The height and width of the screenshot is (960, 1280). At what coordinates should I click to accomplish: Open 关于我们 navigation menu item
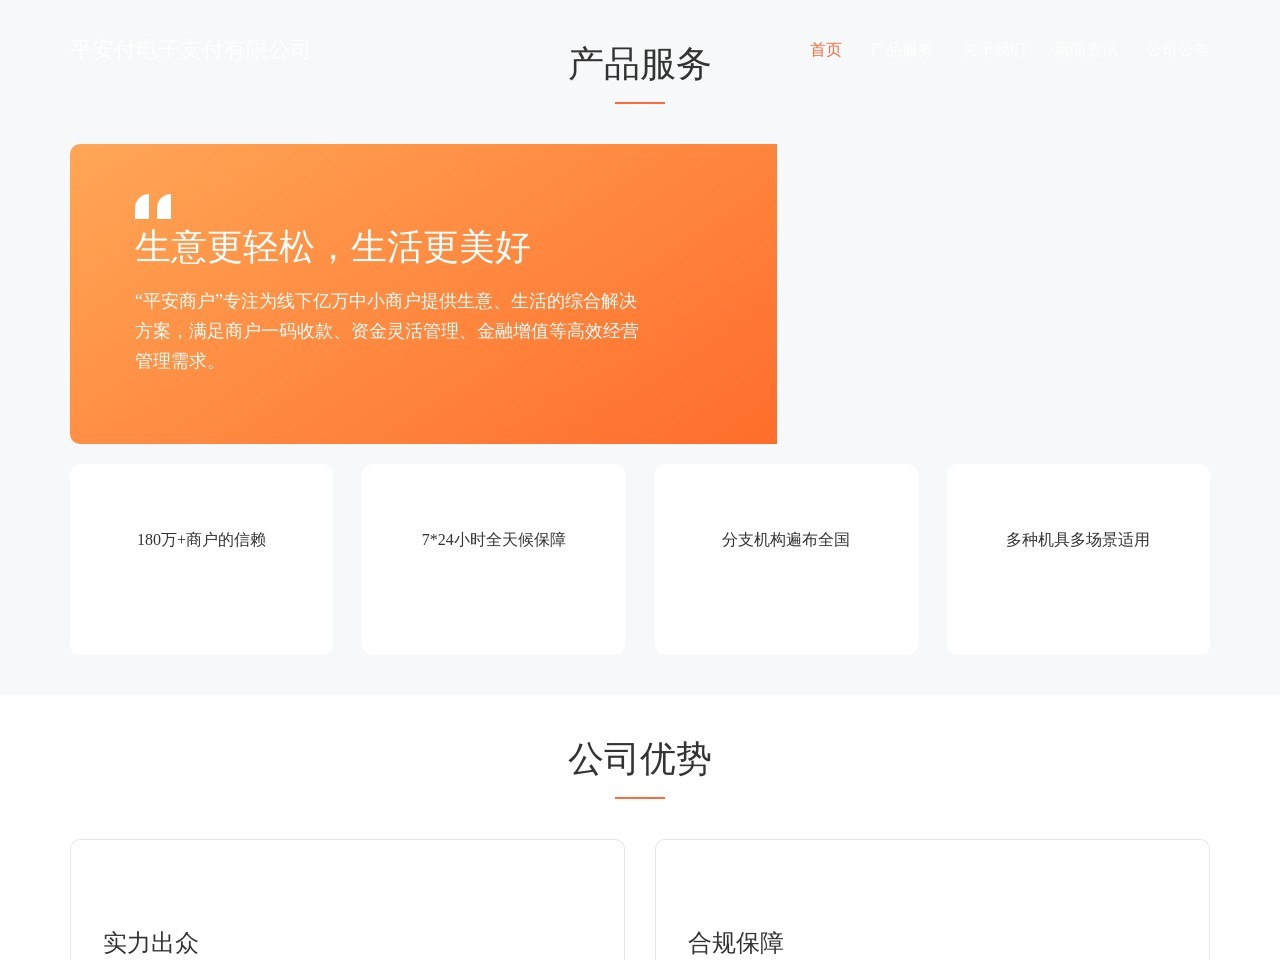click(x=994, y=50)
